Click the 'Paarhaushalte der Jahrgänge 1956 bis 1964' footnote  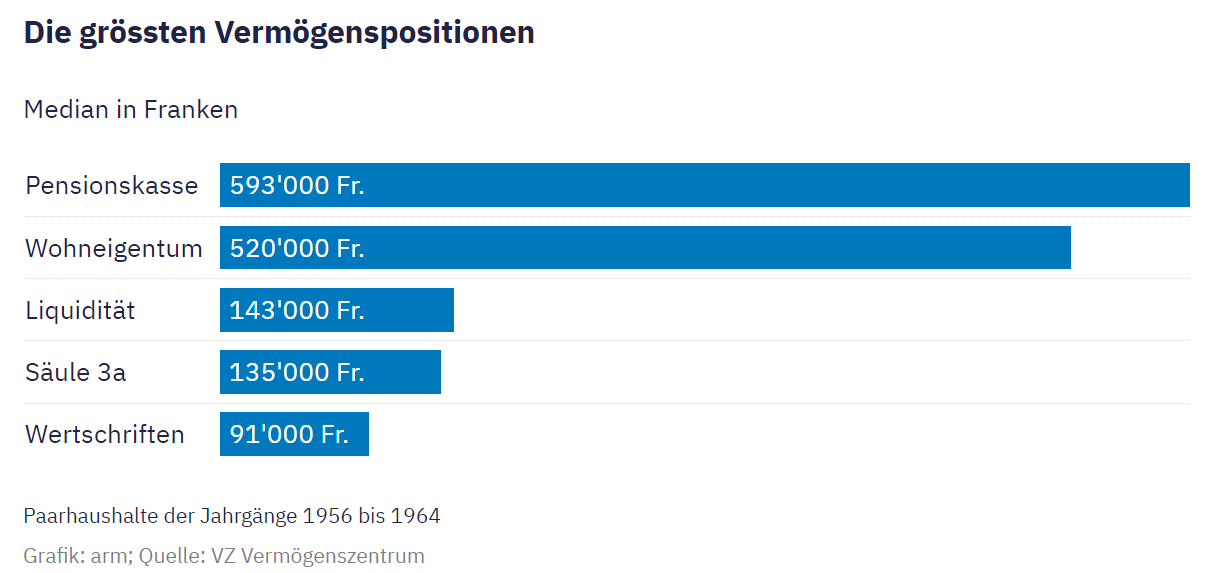pos(232,516)
